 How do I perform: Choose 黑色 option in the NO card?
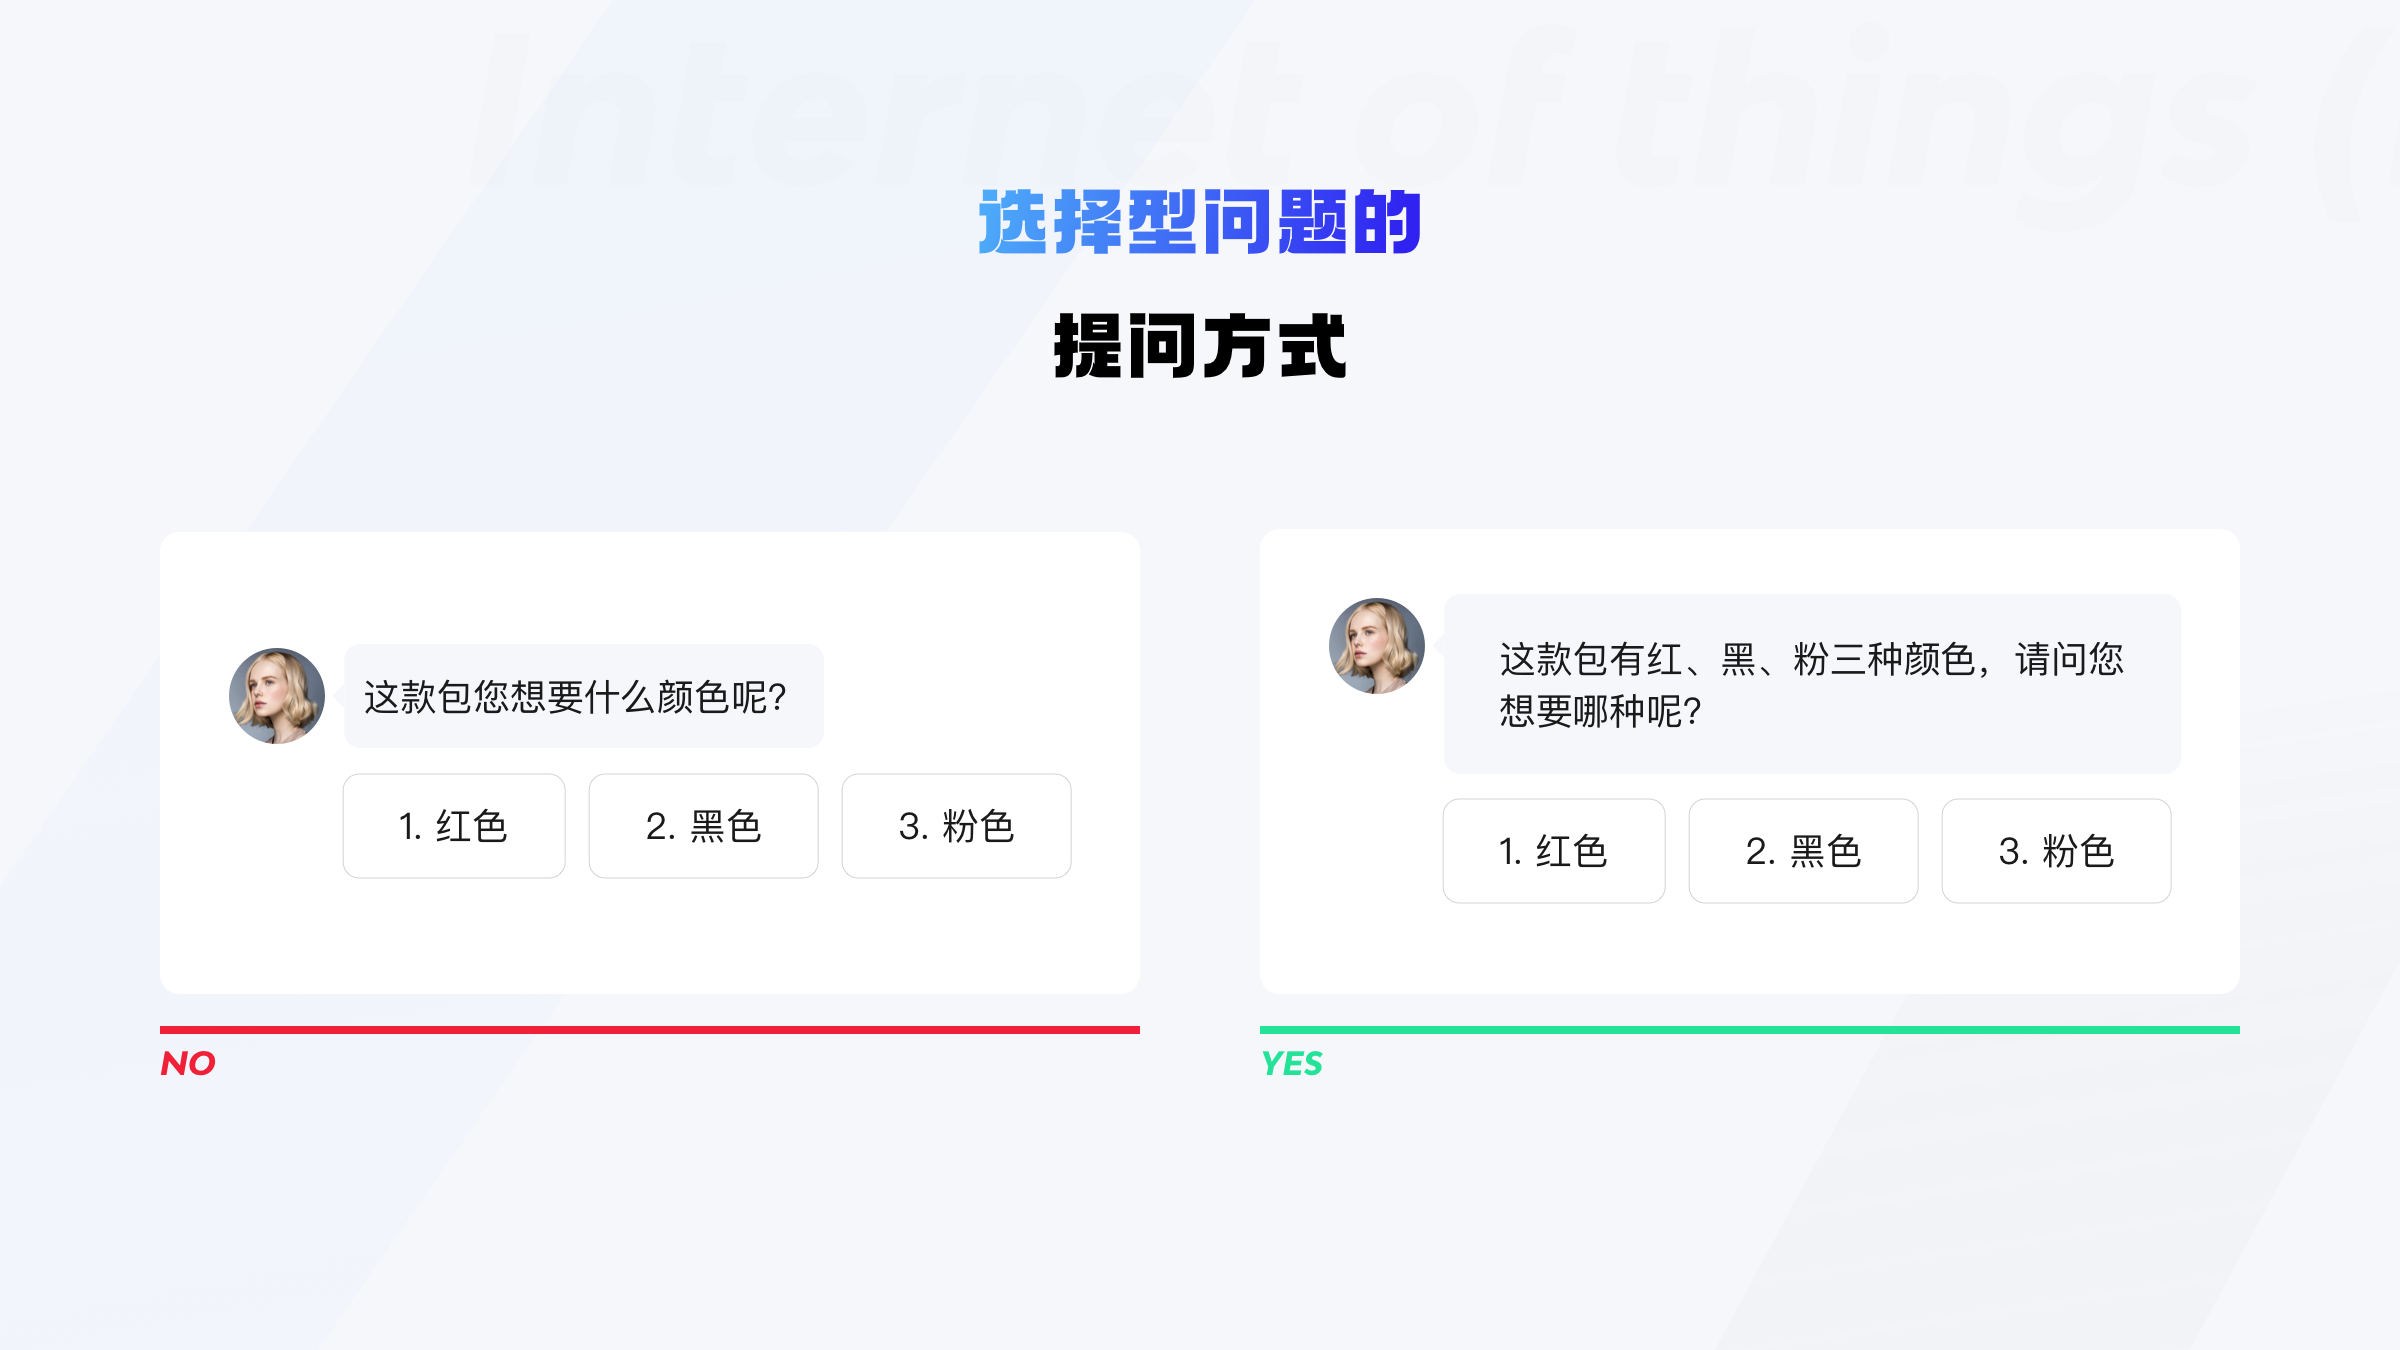click(703, 826)
